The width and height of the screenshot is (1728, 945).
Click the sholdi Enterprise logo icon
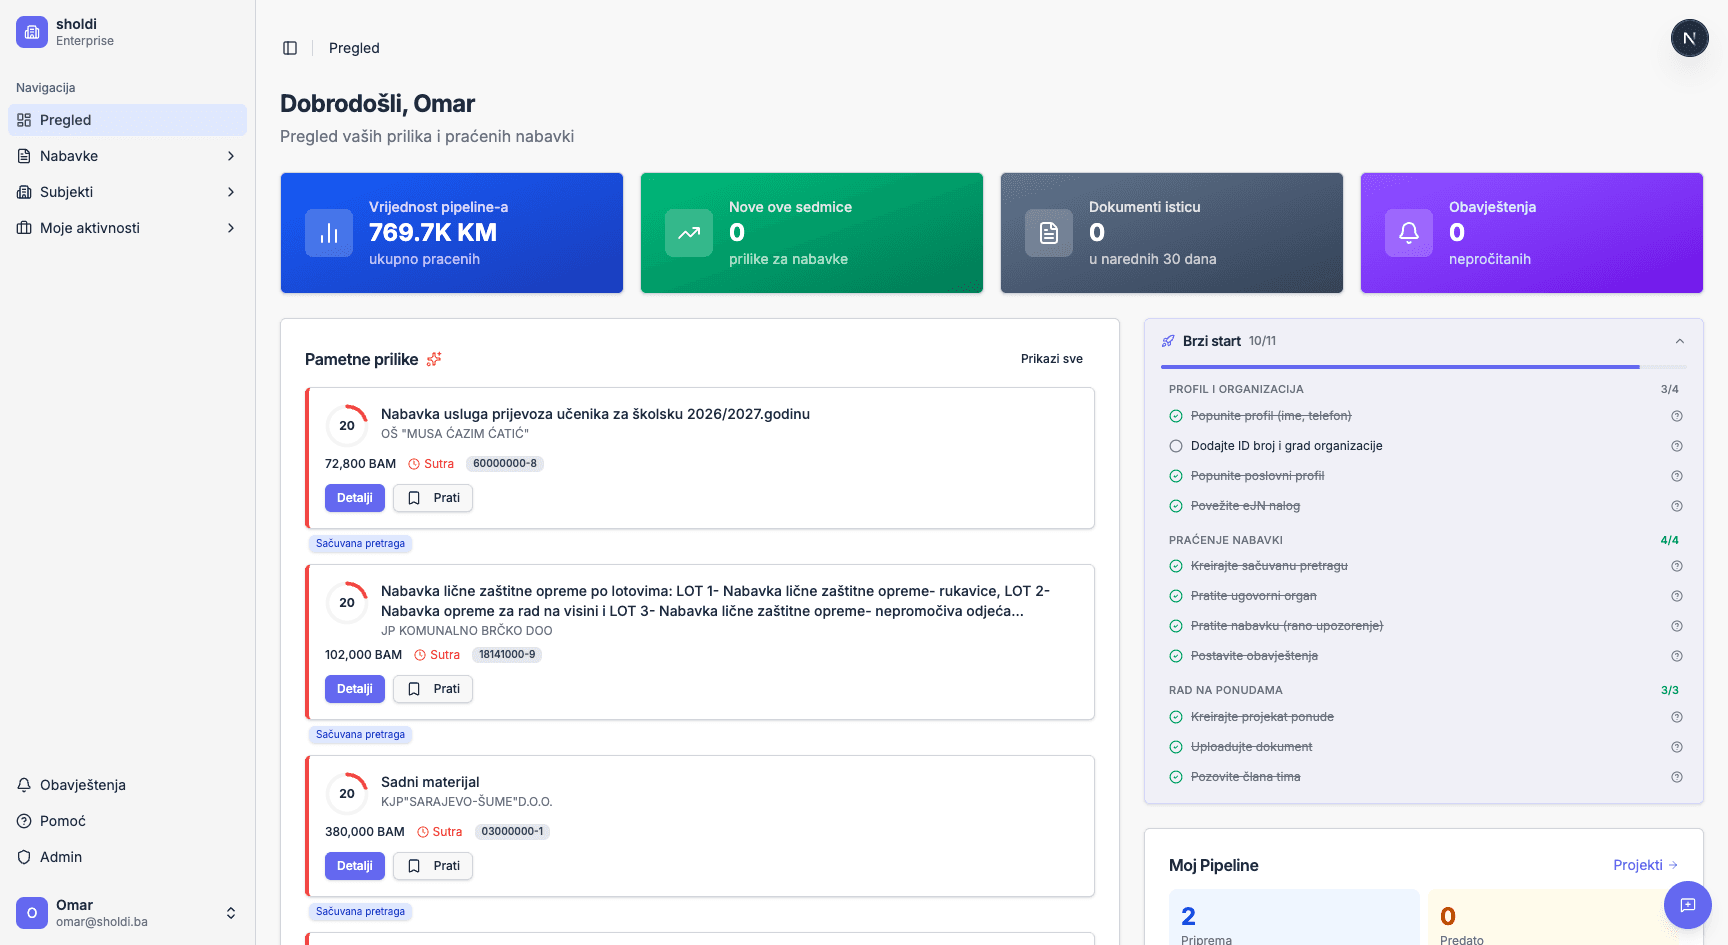pos(32,32)
